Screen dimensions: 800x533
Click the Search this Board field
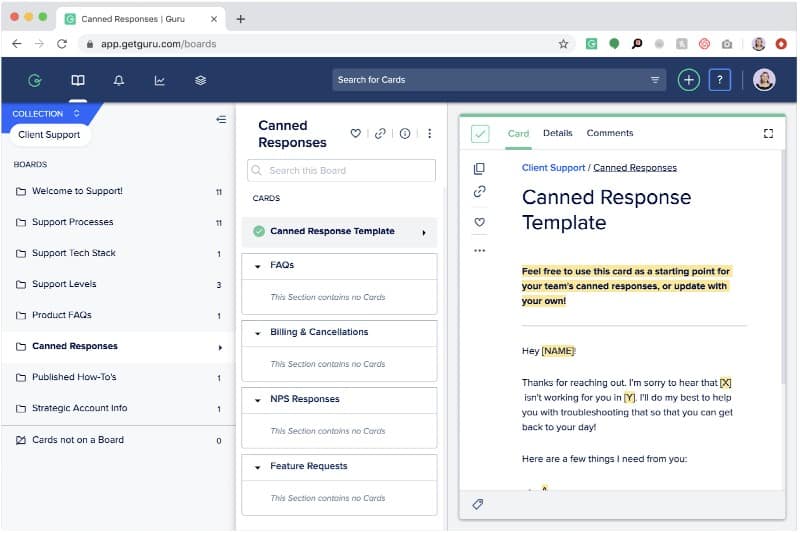[341, 170]
